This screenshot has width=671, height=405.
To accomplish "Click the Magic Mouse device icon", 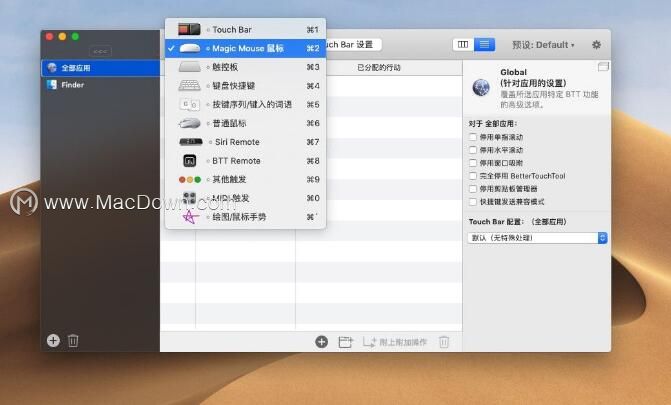I will (190, 48).
